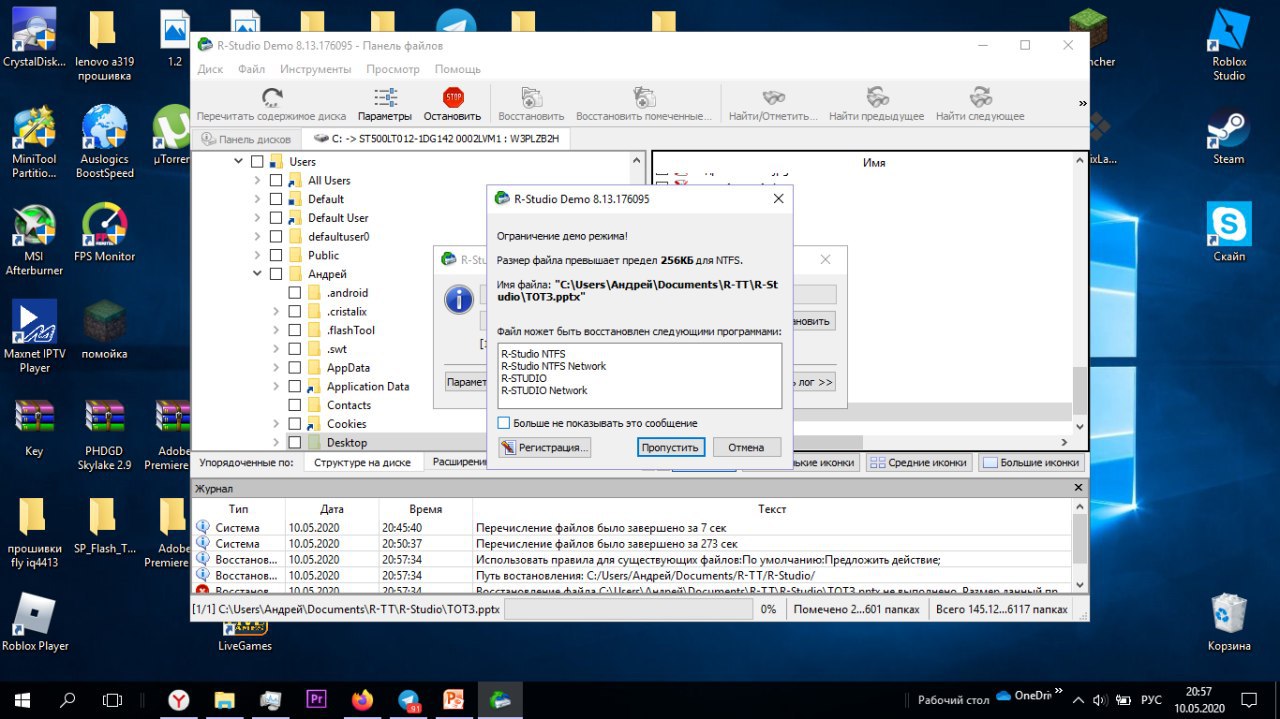Close the Журнал log panel
Viewport: 1280px width, 719px height.
(x=1078, y=488)
